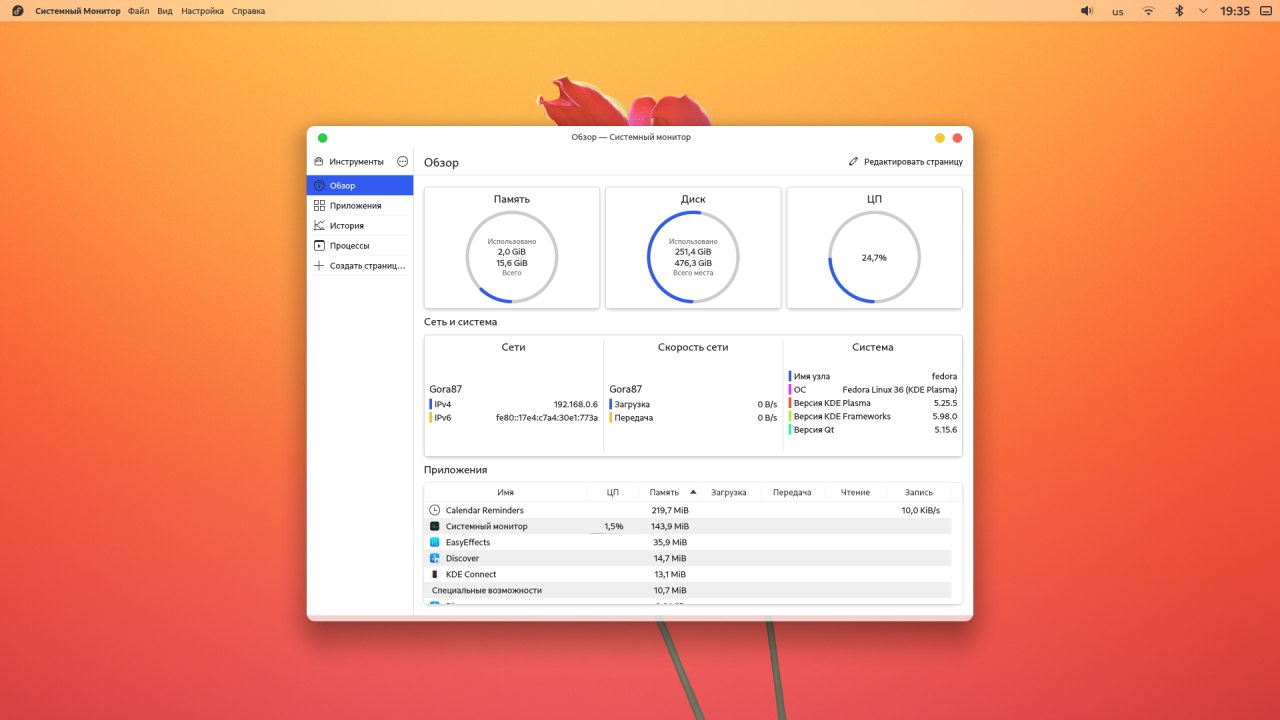1280x720 pixels.
Task: Open the Справка menu
Action: point(249,11)
